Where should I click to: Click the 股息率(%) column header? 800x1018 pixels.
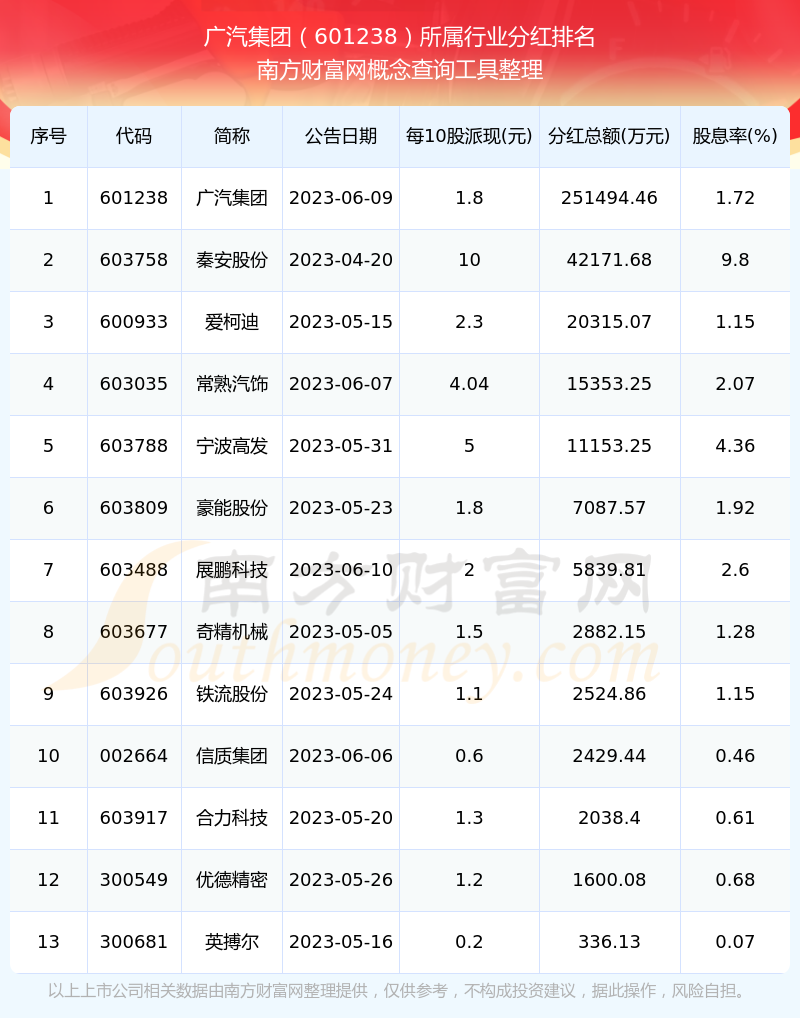click(x=735, y=136)
